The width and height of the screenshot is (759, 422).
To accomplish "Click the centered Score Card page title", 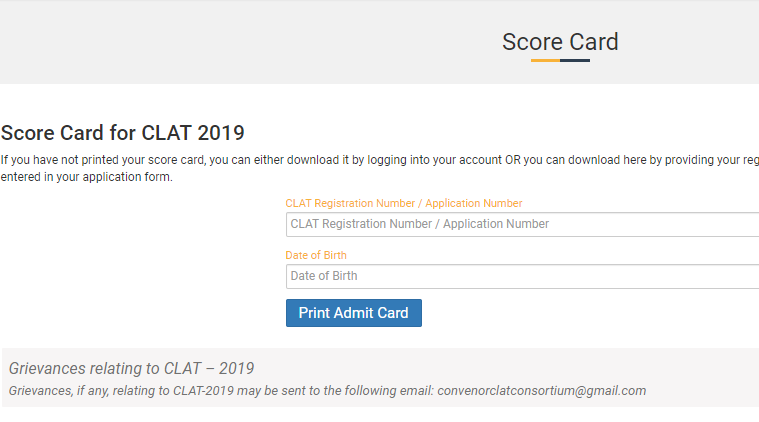I will (560, 42).
